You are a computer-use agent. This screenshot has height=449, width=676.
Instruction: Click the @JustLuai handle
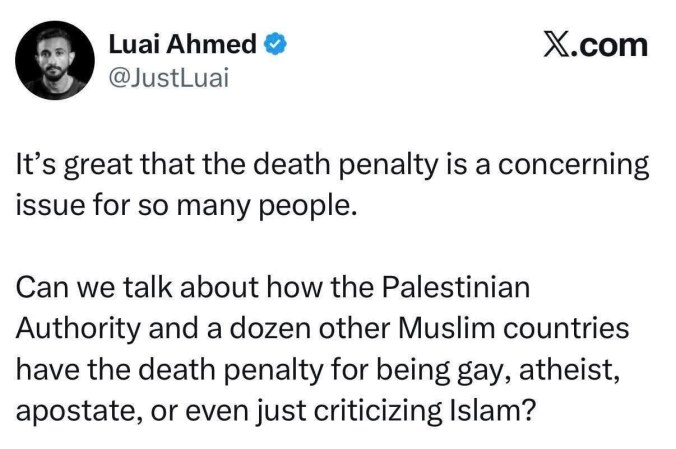[169, 79]
